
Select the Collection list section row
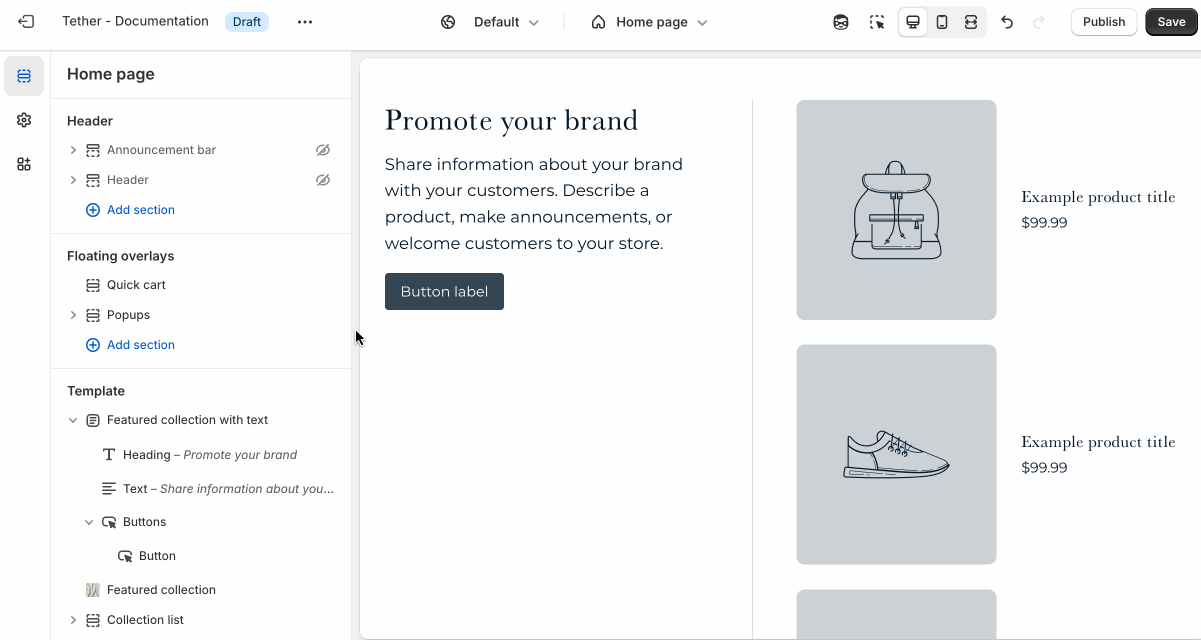click(200, 620)
